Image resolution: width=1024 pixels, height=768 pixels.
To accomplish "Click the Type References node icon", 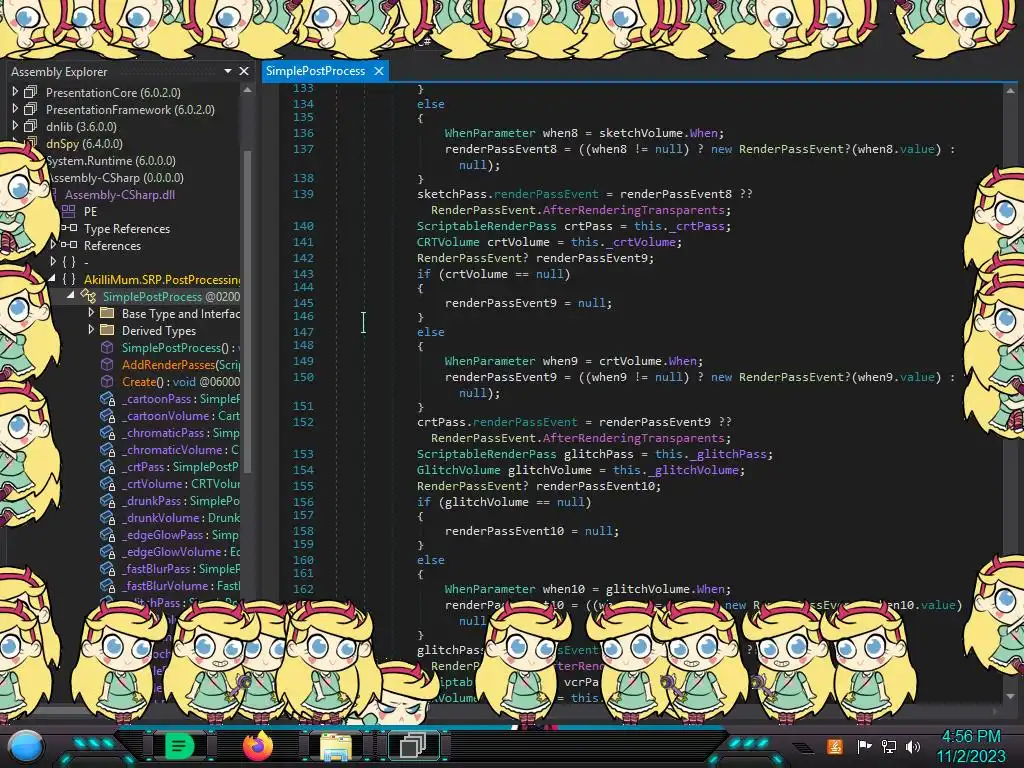I will pos(69,228).
